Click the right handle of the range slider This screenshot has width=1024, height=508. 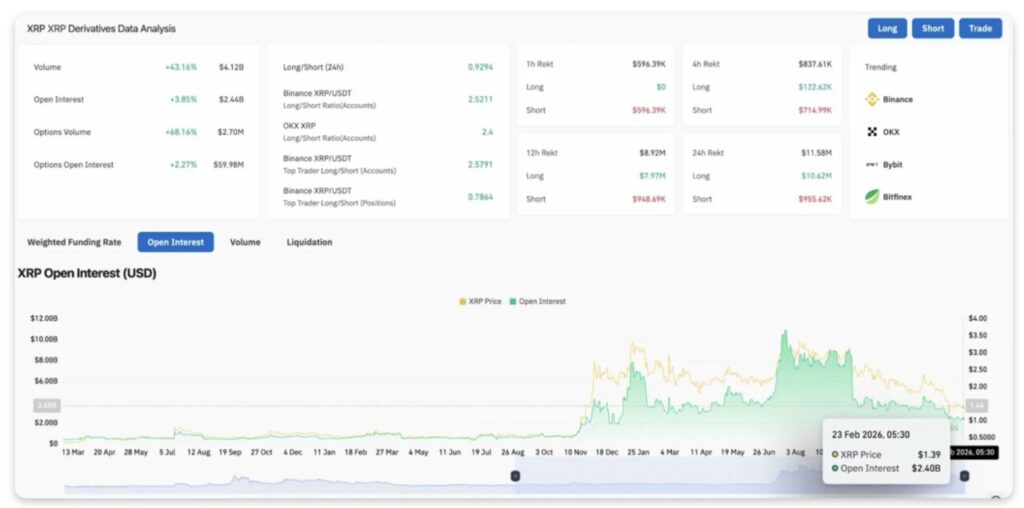(964, 476)
